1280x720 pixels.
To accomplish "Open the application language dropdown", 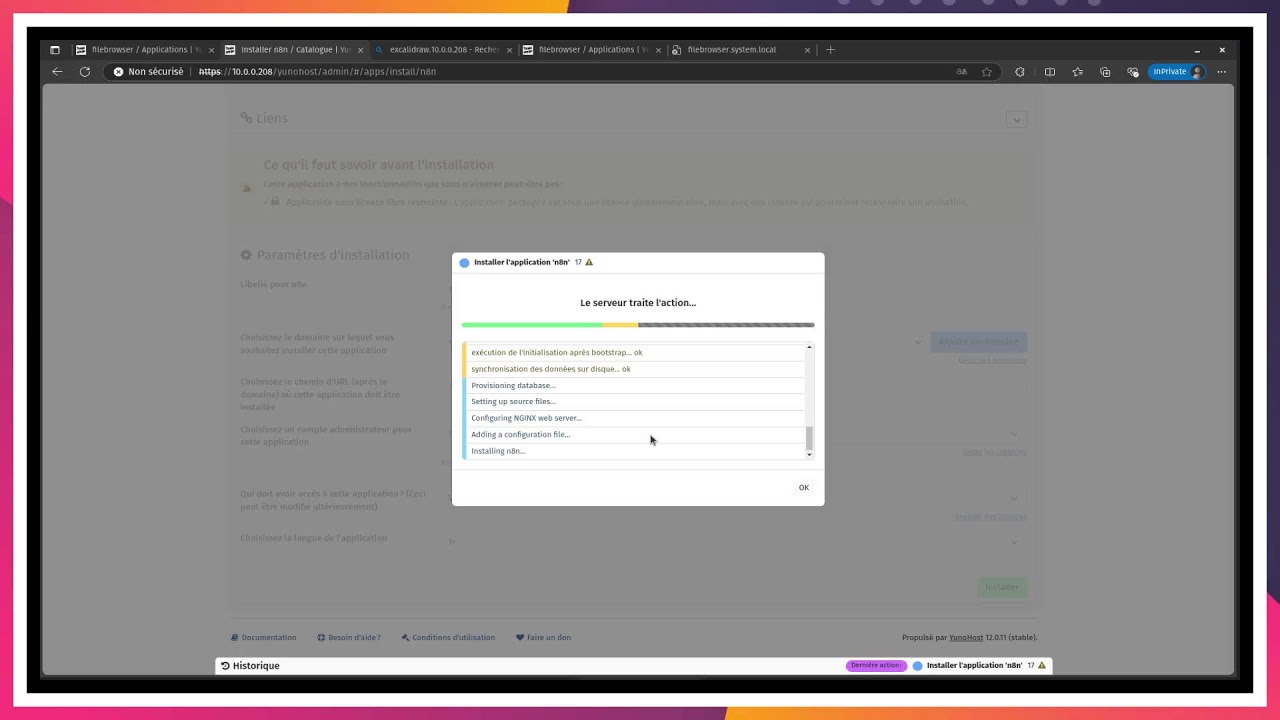I will point(1014,542).
